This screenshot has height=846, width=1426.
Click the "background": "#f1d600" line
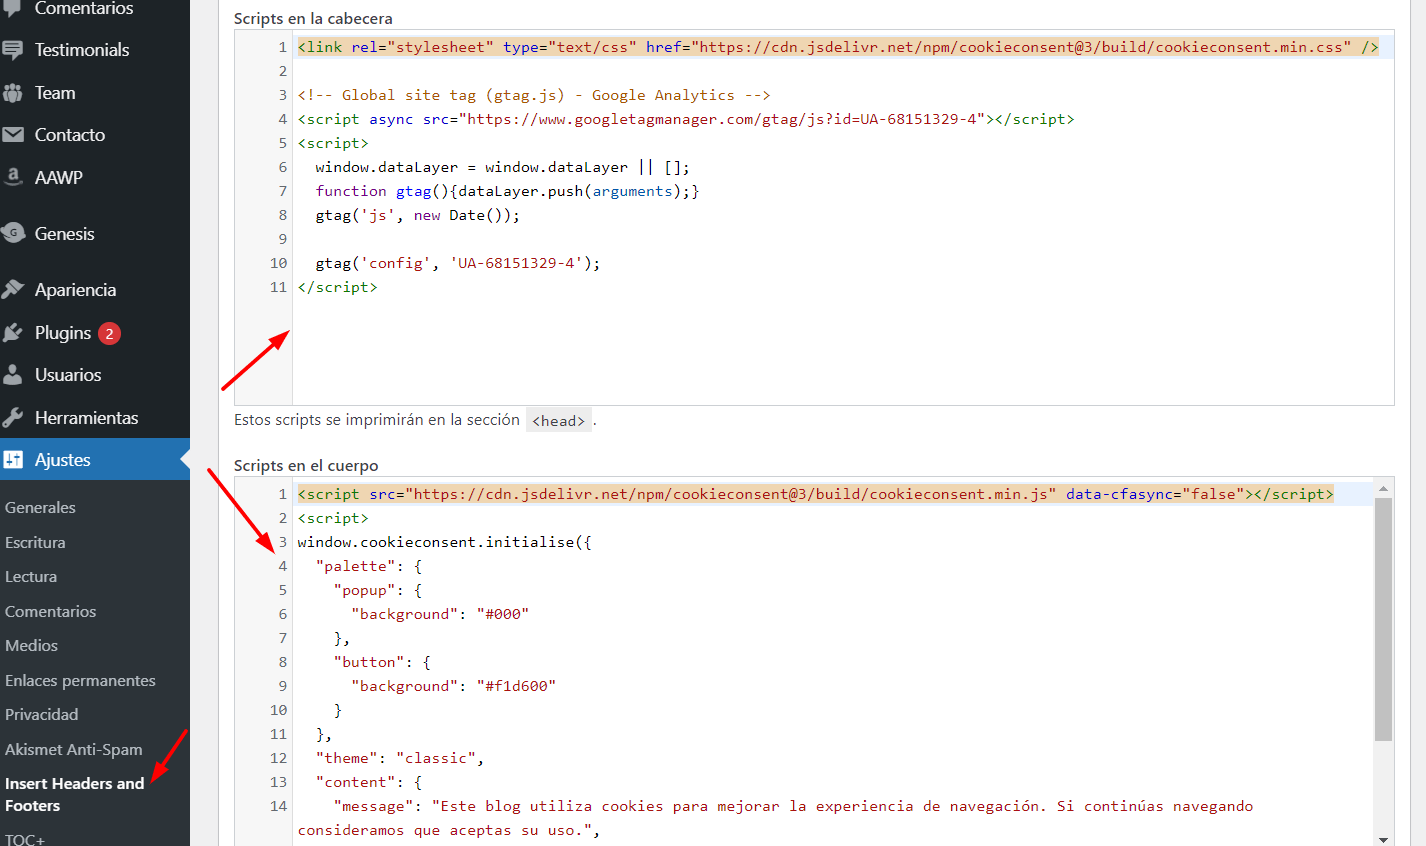click(x=453, y=686)
